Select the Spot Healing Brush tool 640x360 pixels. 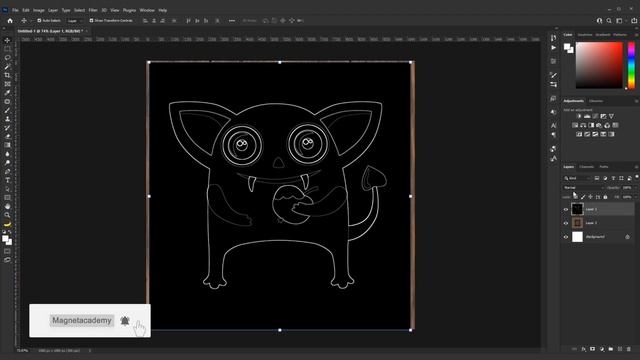(x=7, y=101)
